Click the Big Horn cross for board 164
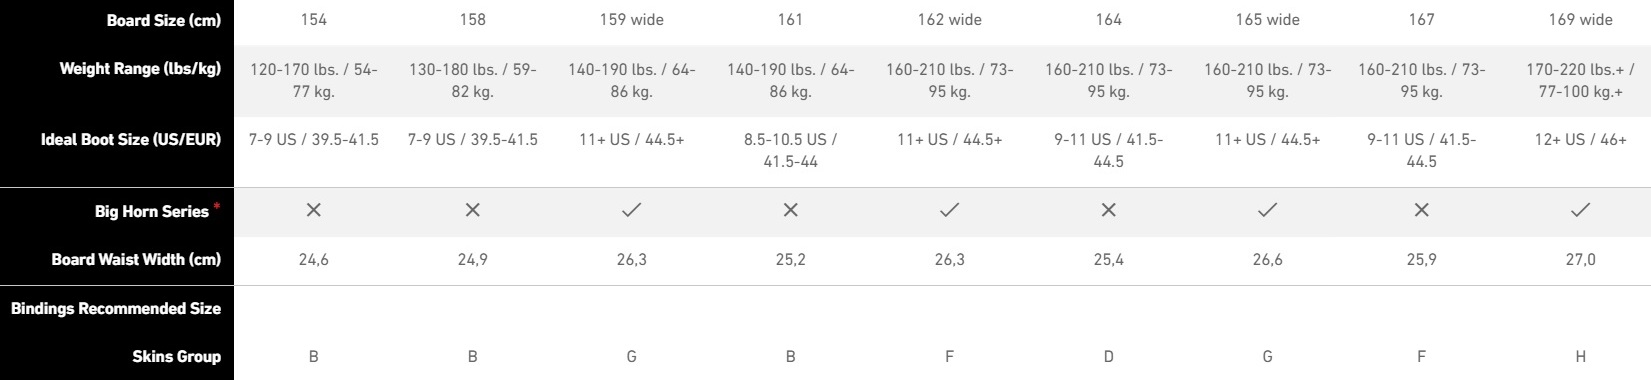 click(x=1108, y=210)
